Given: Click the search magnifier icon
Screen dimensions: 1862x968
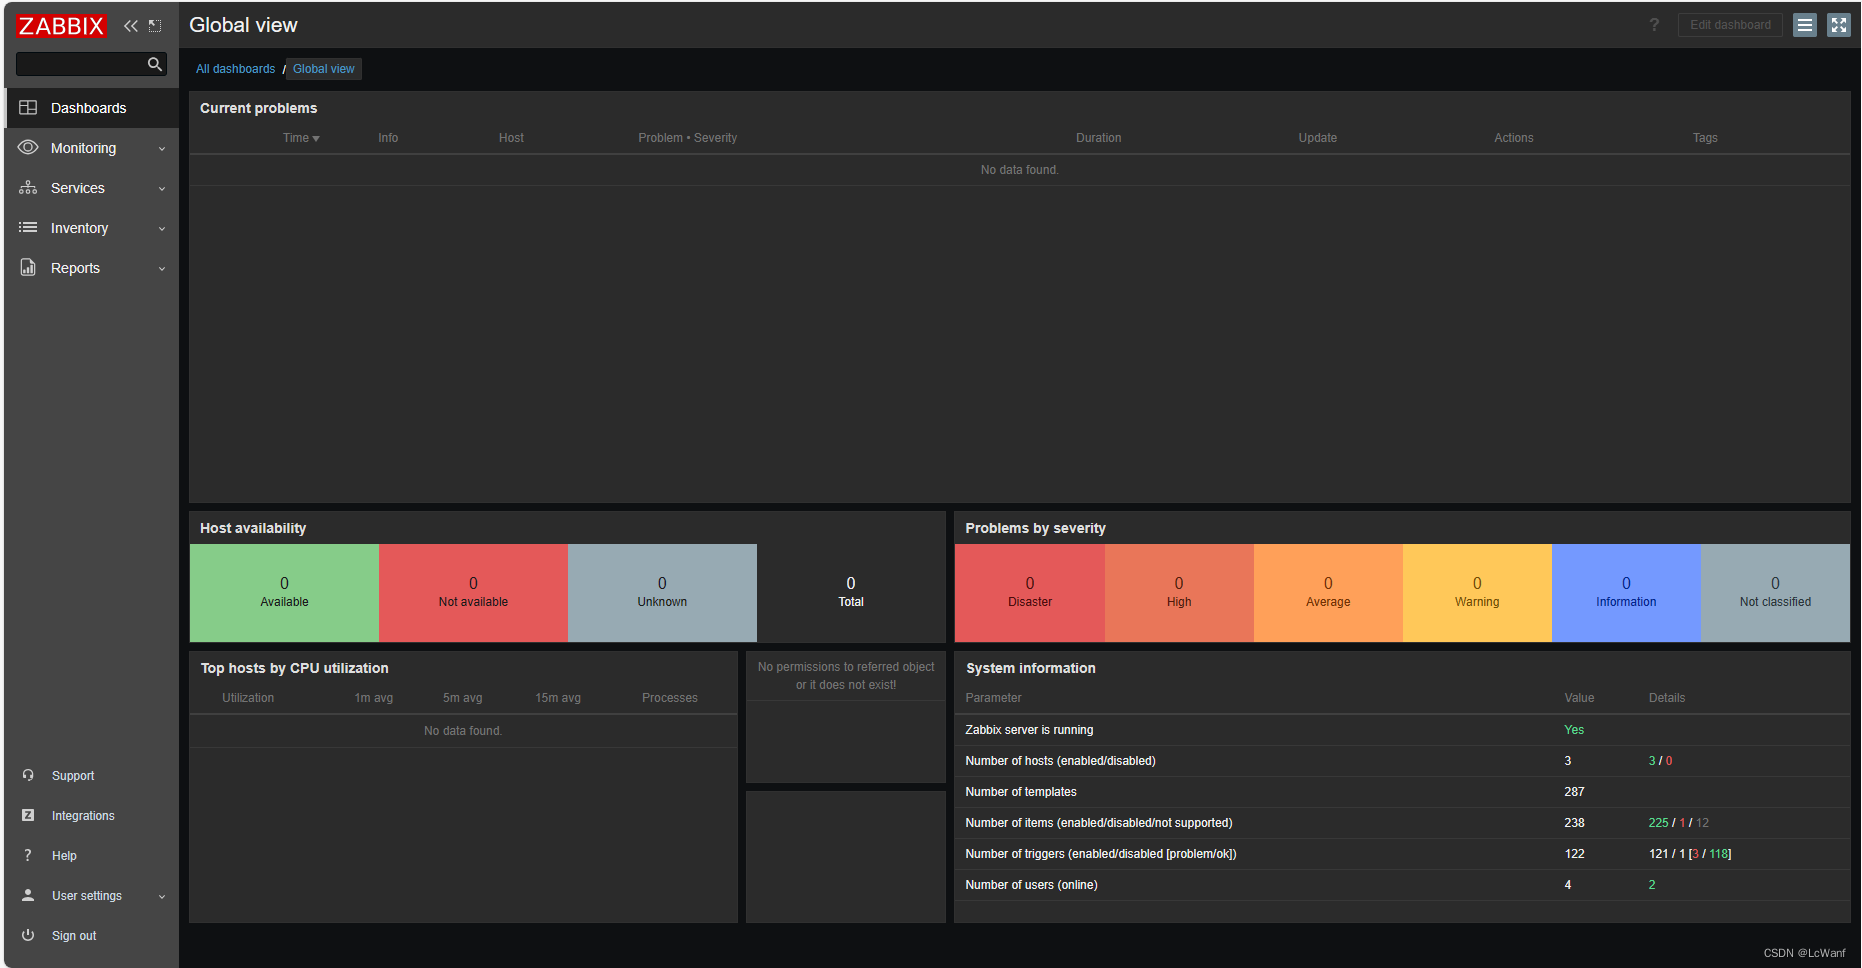Looking at the screenshot, I should point(155,64).
